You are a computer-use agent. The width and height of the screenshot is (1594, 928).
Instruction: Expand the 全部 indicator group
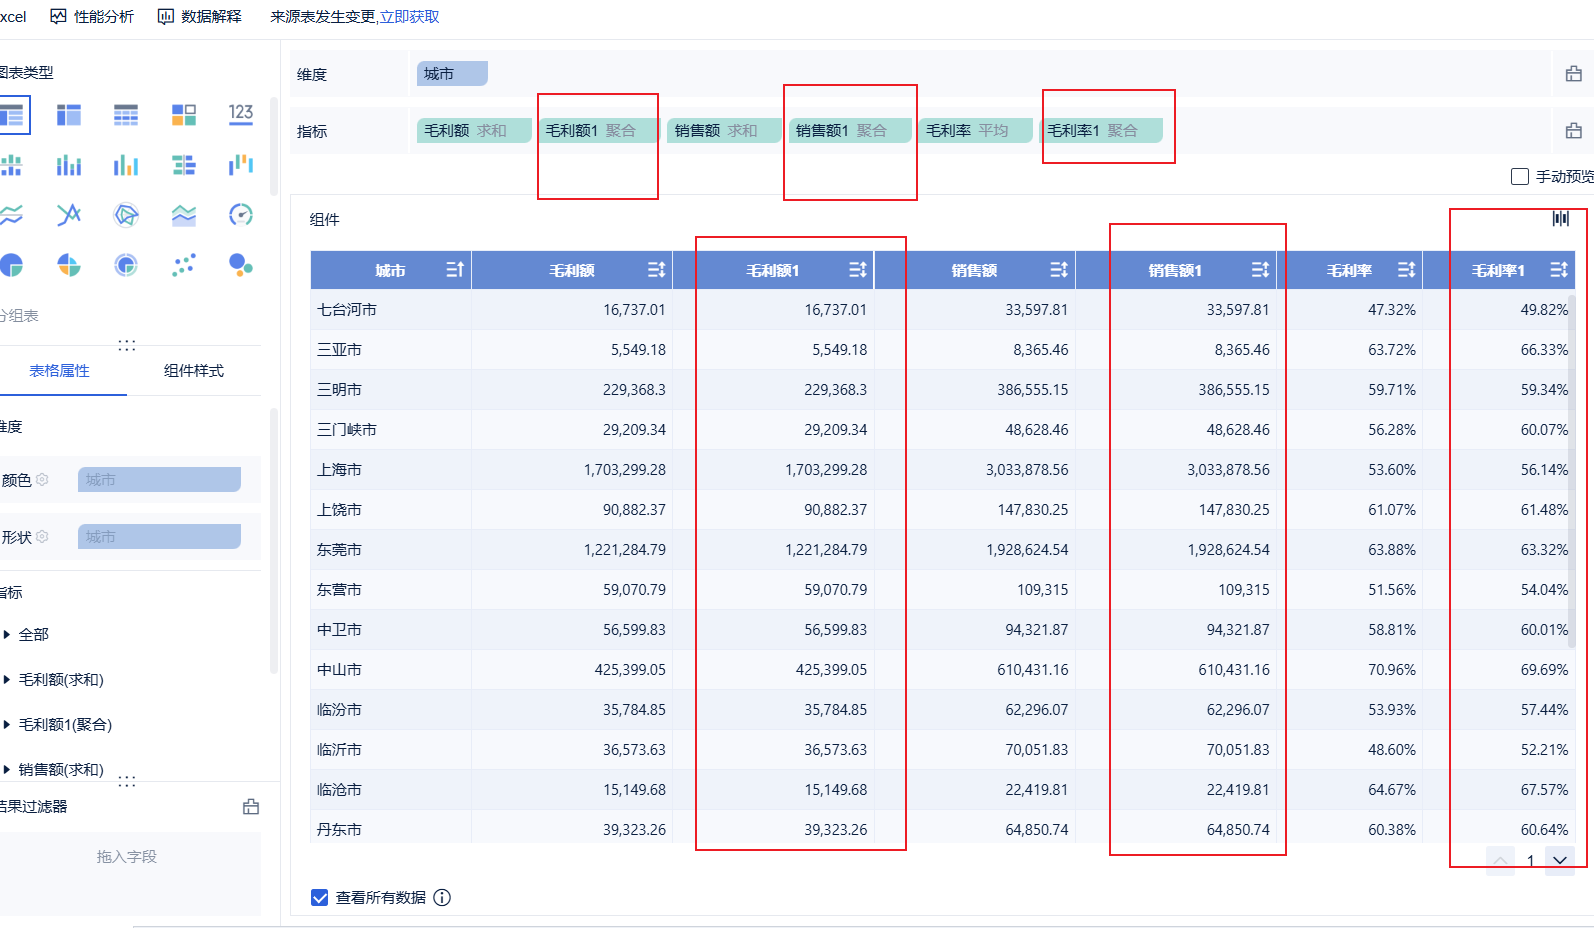[x=7, y=634]
